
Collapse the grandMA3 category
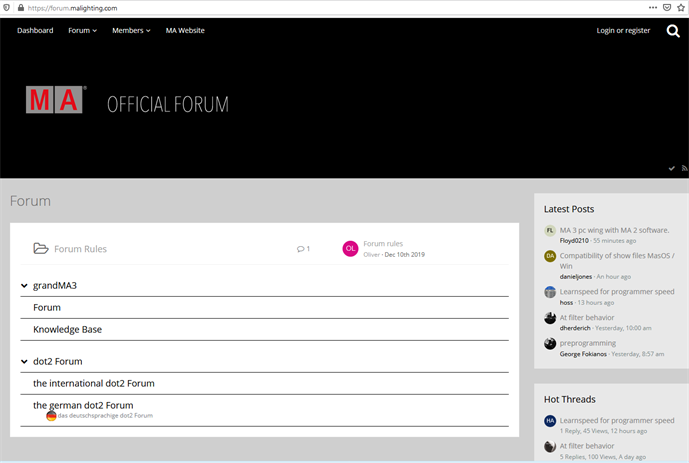pos(24,286)
